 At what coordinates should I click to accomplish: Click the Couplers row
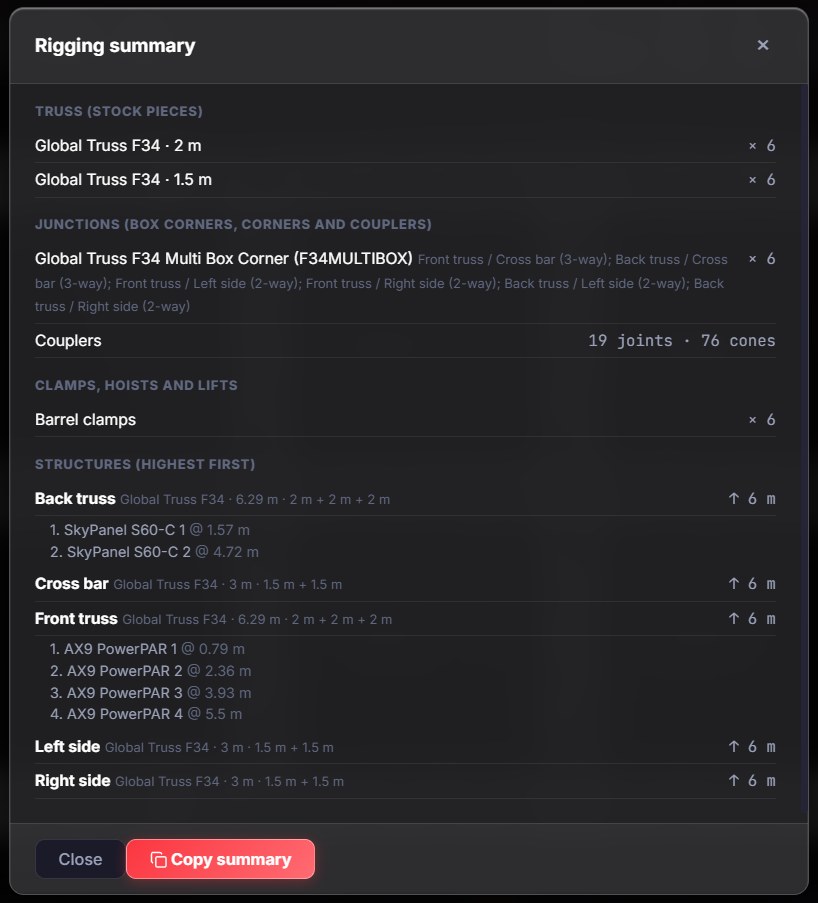pyautogui.click(x=405, y=340)
